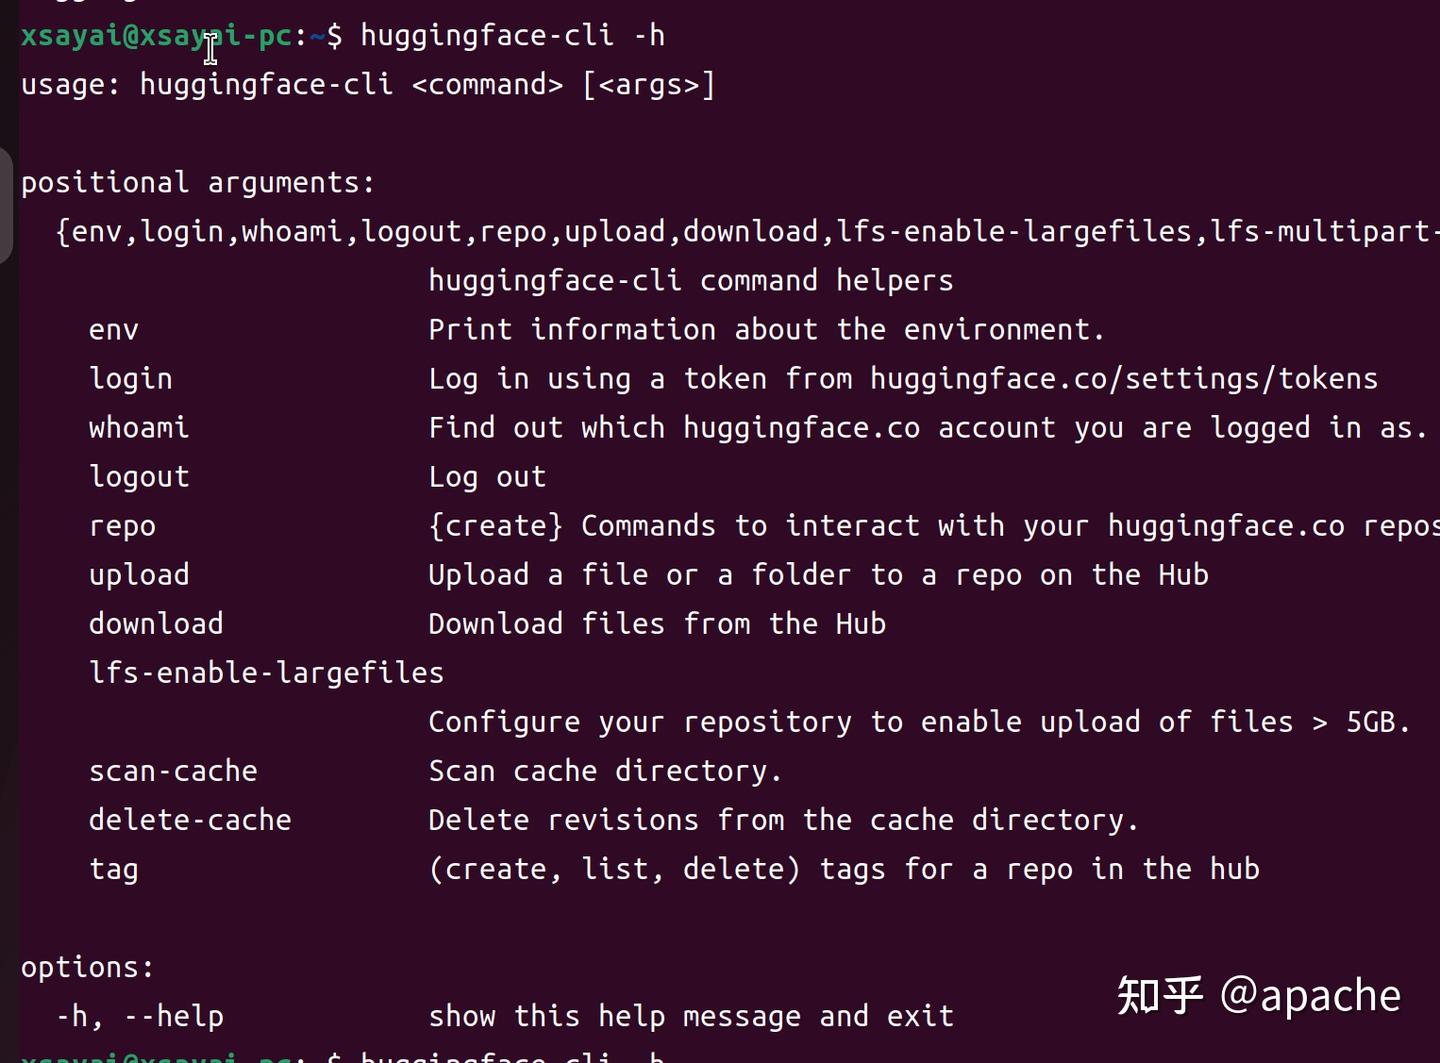This screenshot has width=1440, height=1063.
Task: Click the "options:" heading
Action: click(88, 967)
